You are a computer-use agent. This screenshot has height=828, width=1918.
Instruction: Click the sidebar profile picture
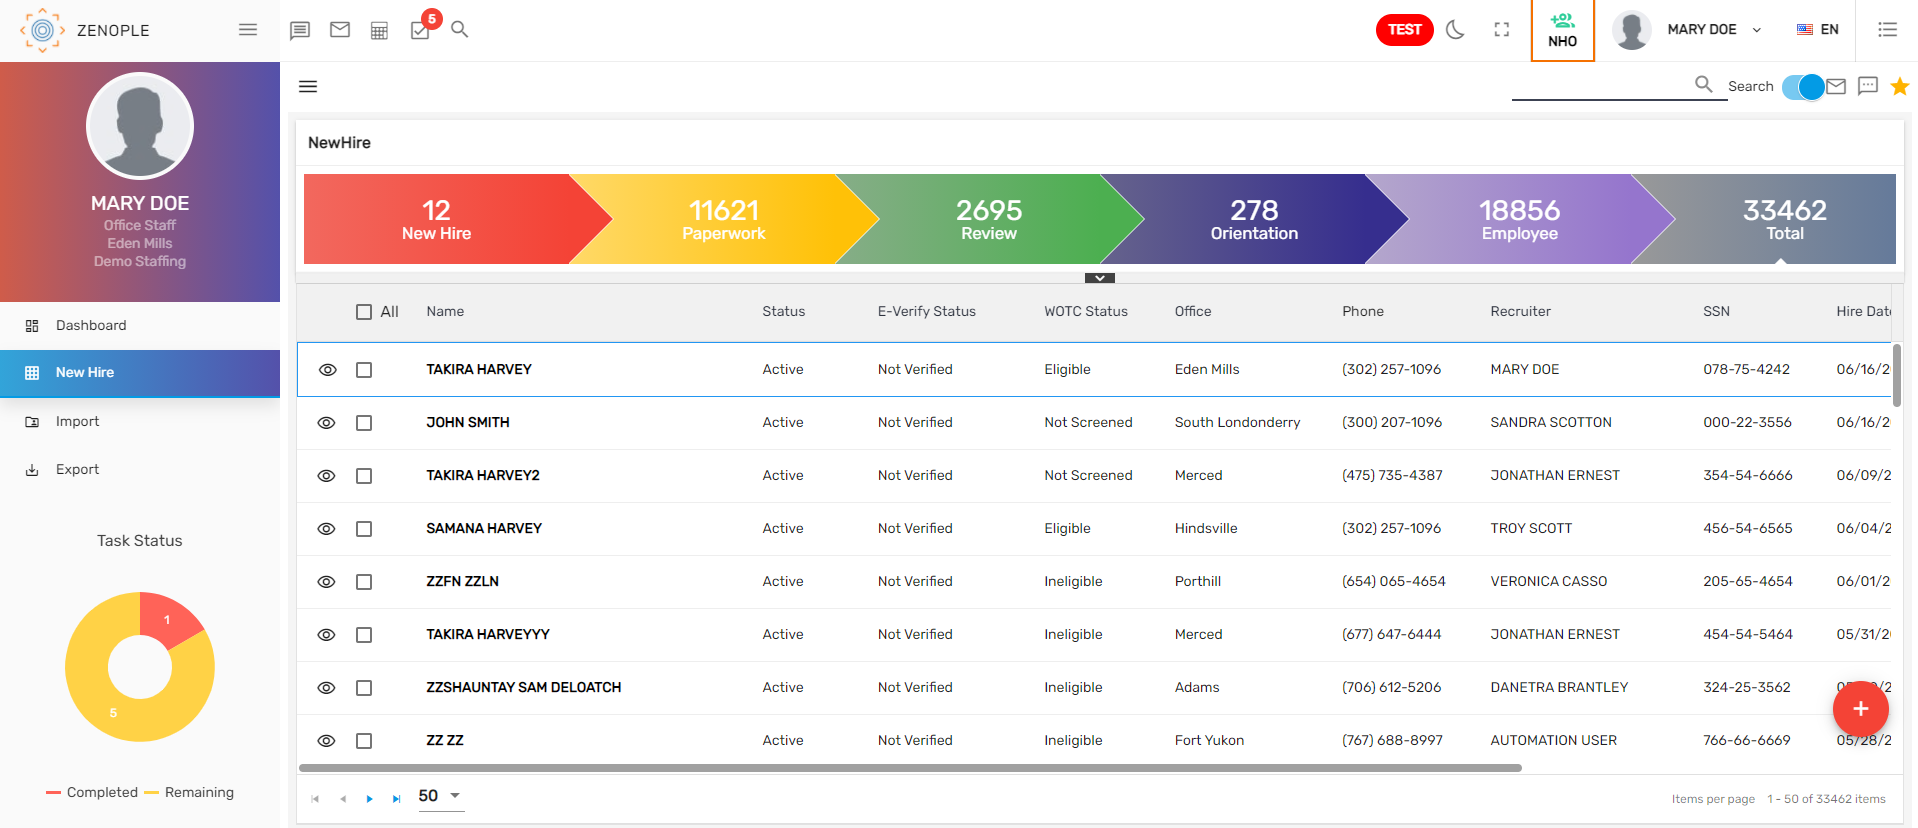point(140,126)
